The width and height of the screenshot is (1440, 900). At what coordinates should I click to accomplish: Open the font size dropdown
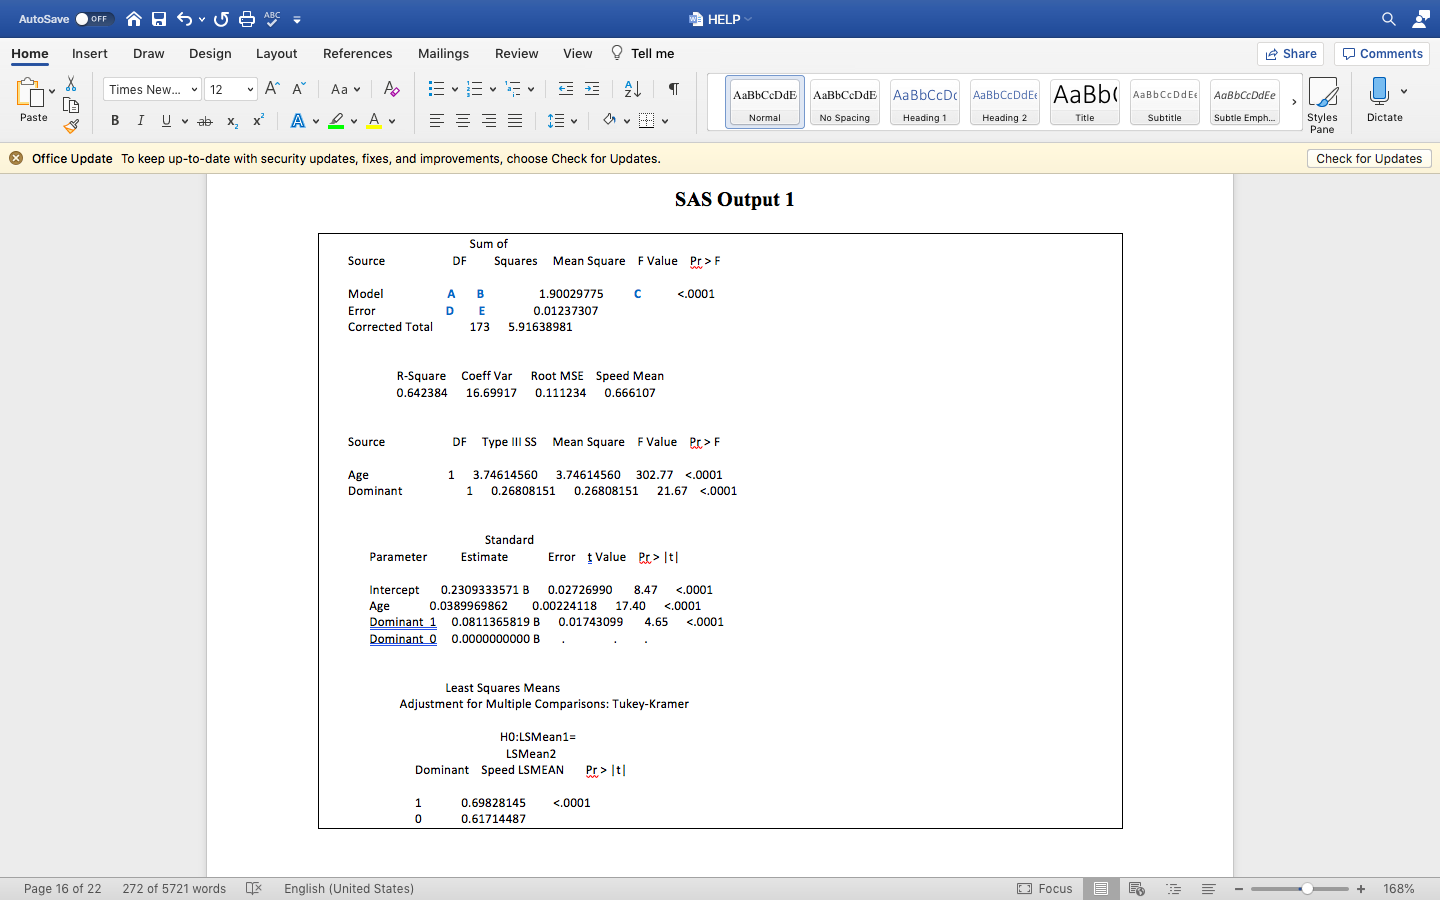point(250,90)
